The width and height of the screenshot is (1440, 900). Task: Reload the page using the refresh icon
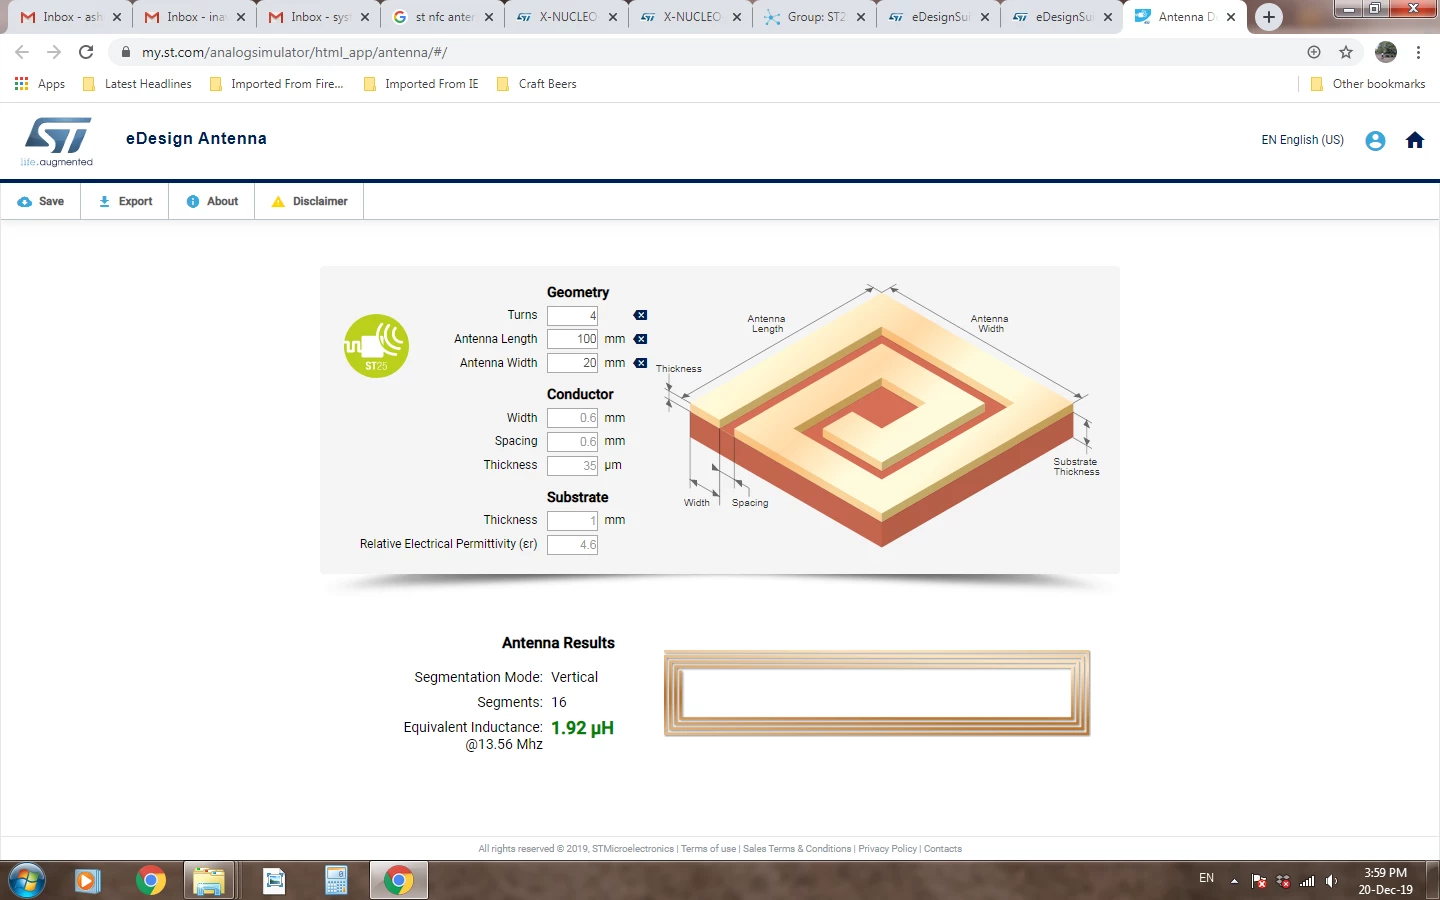point(86,52)
